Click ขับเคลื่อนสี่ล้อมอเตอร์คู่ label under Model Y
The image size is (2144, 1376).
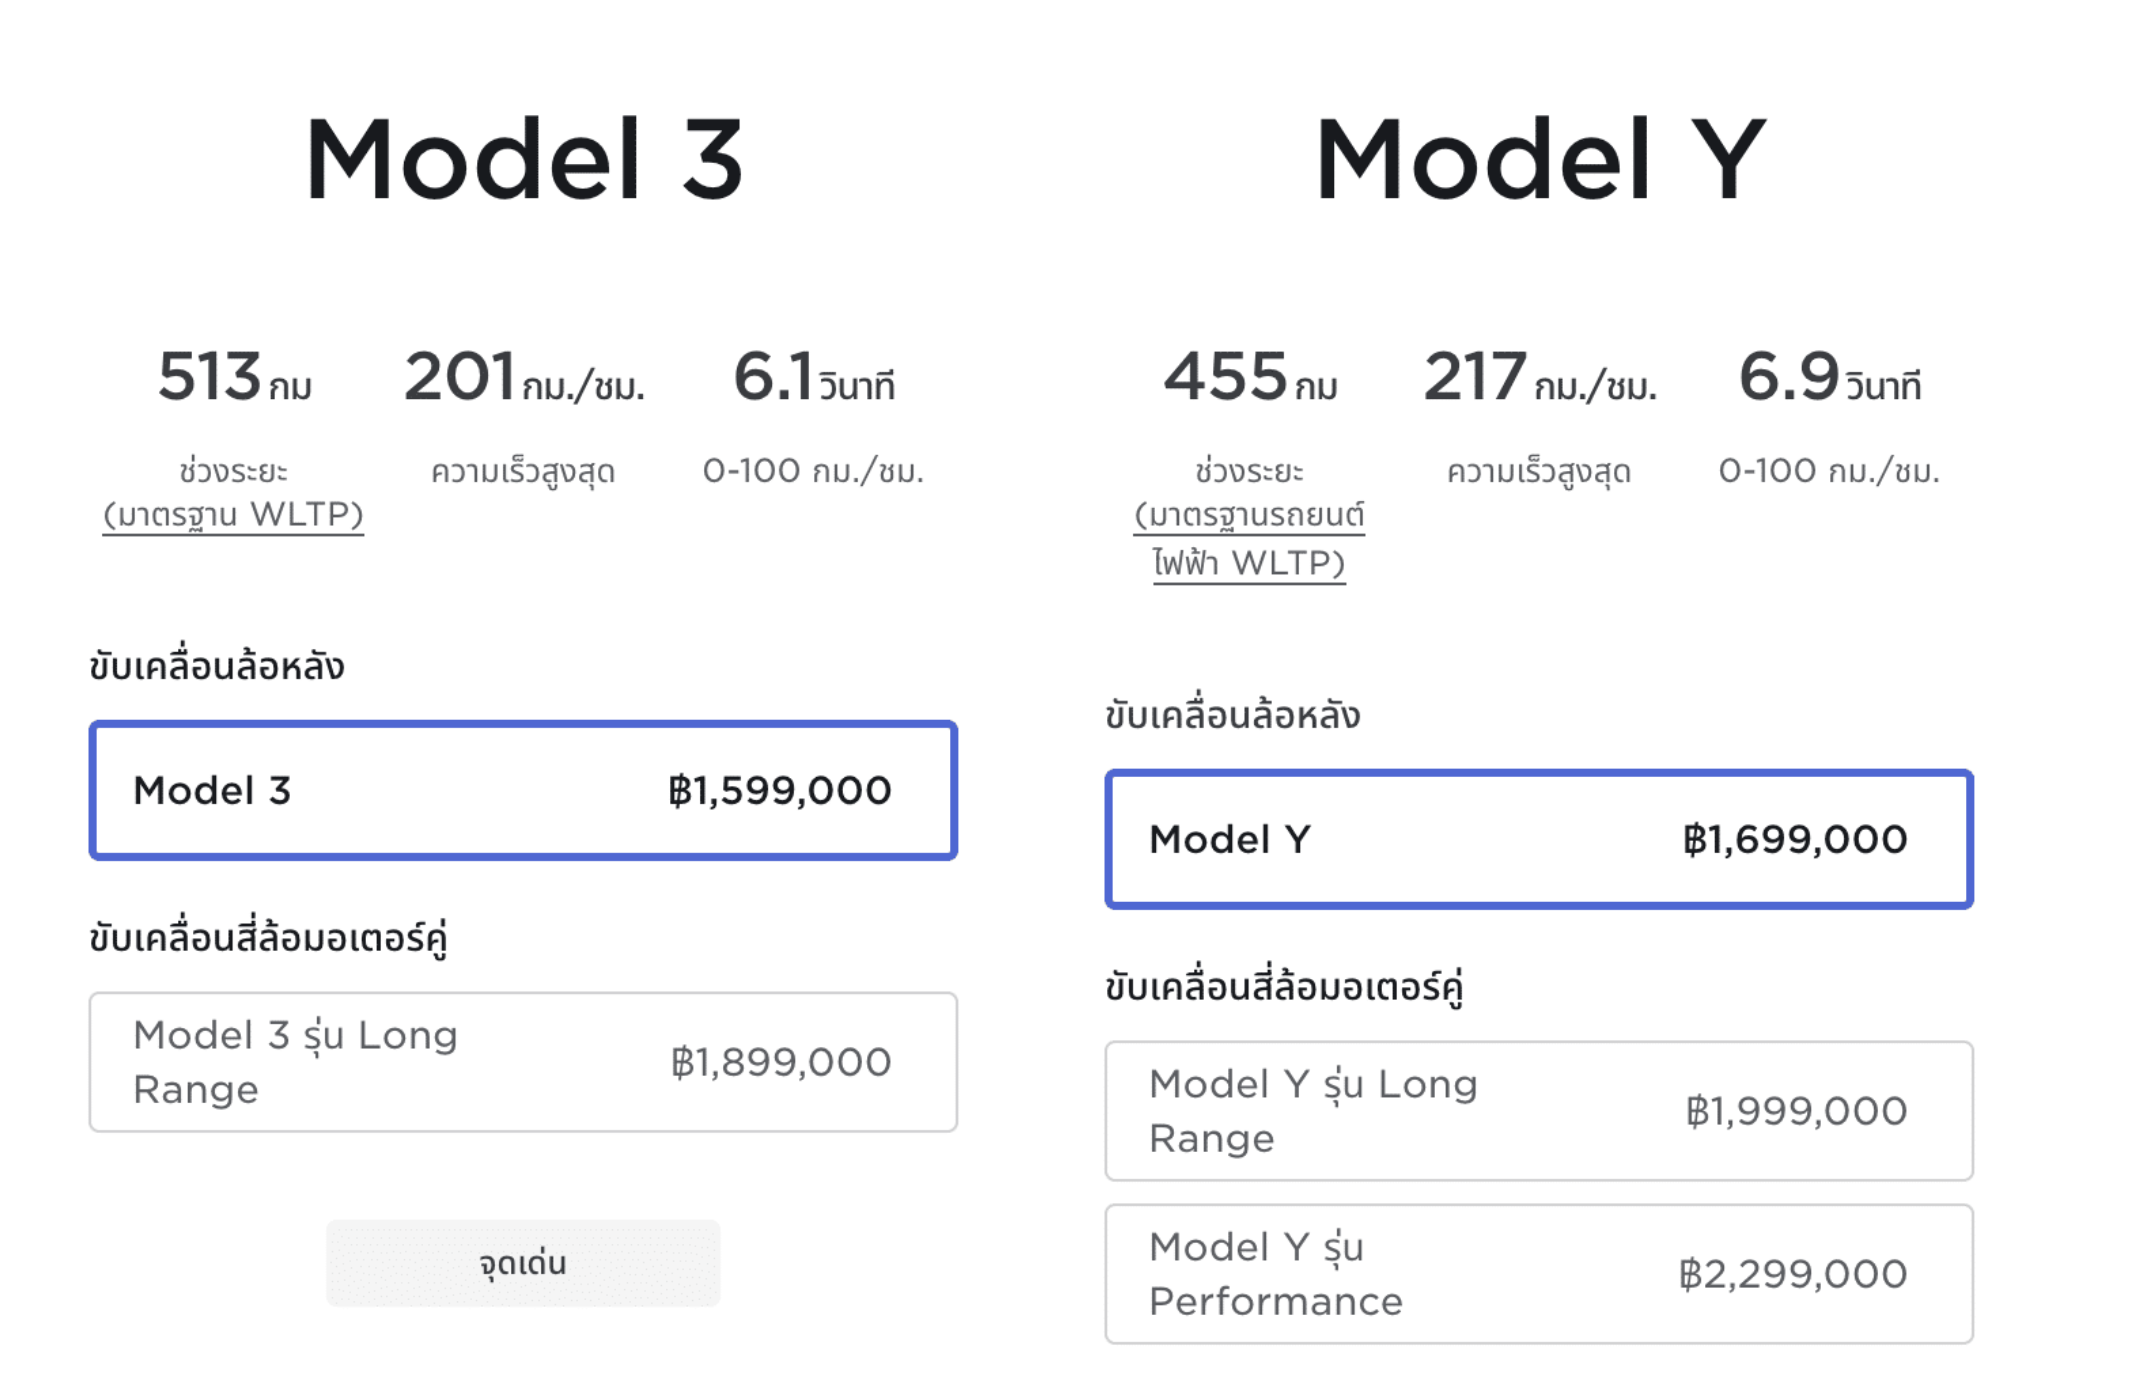(x=1284, y=987)
